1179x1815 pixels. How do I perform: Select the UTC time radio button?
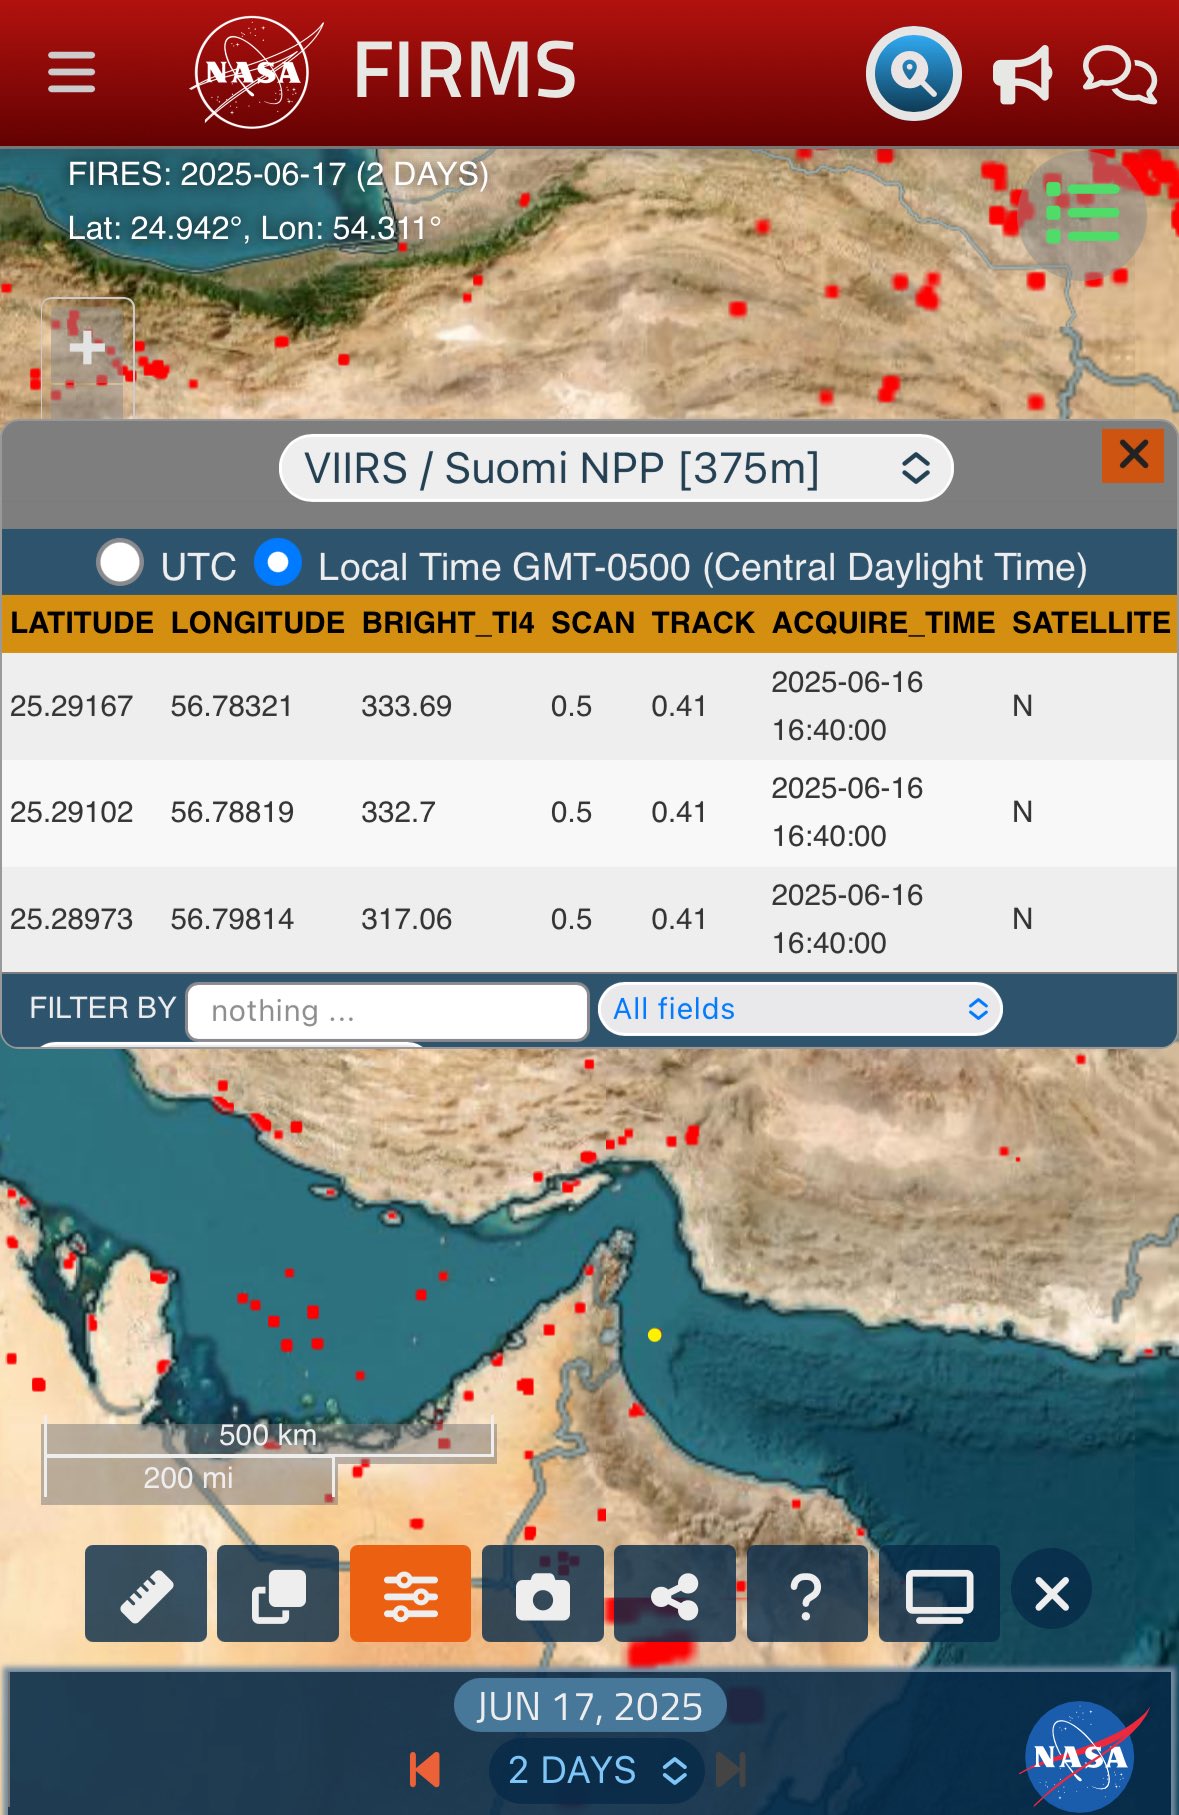point(120,562)
